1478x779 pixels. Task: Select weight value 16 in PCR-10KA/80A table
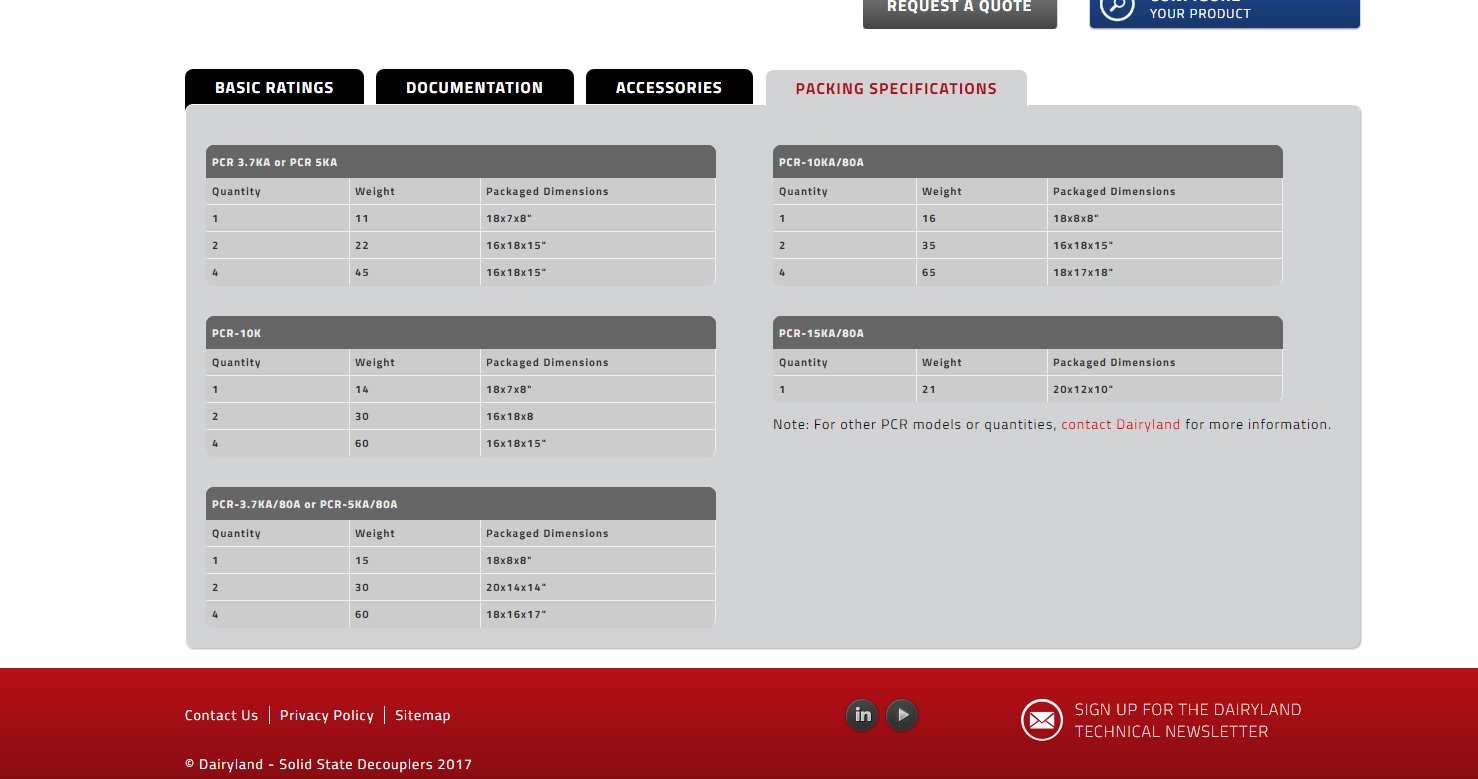(982, 218)
